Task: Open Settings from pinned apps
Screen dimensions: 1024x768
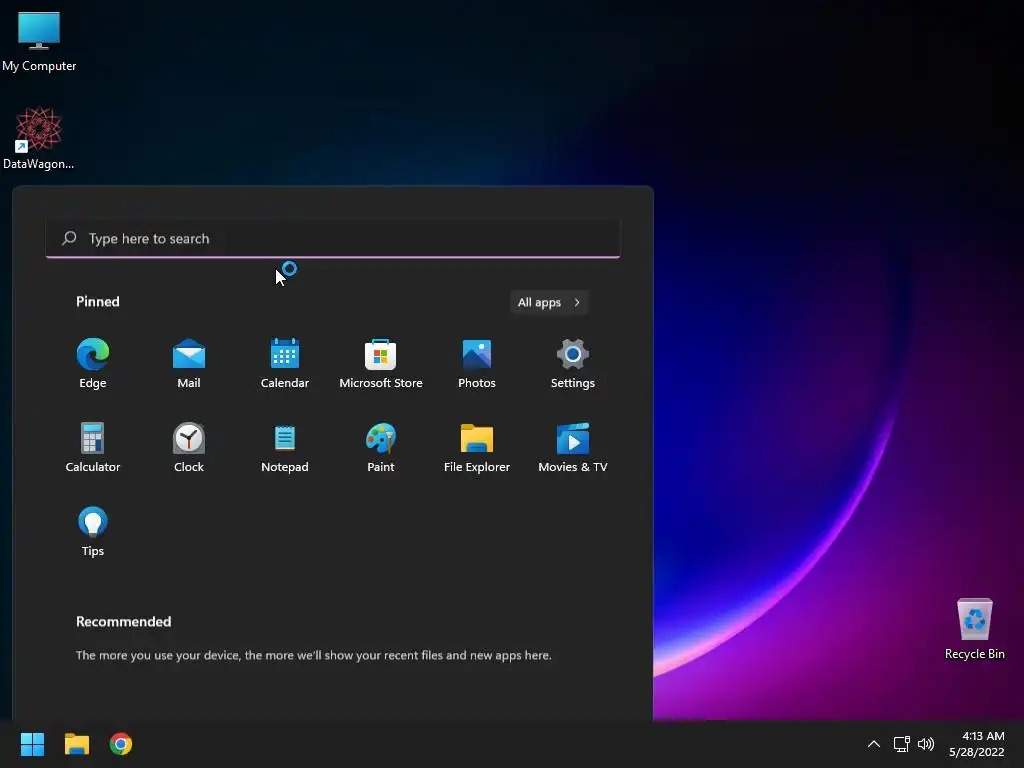Action: [573, 363]
